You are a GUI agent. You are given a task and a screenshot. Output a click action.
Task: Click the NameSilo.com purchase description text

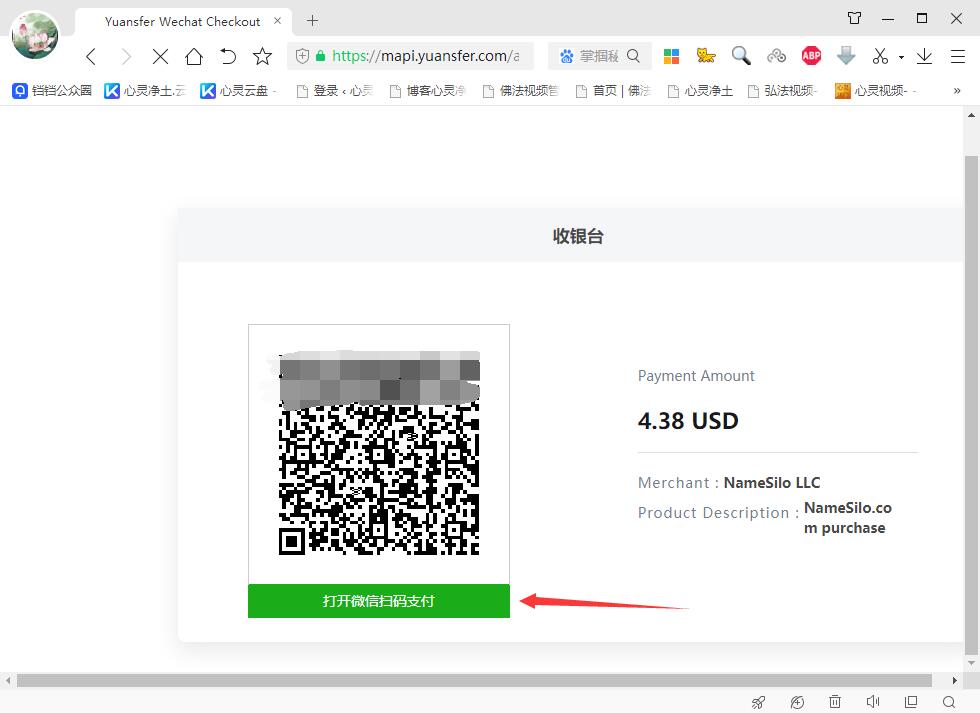pos(848,518)
